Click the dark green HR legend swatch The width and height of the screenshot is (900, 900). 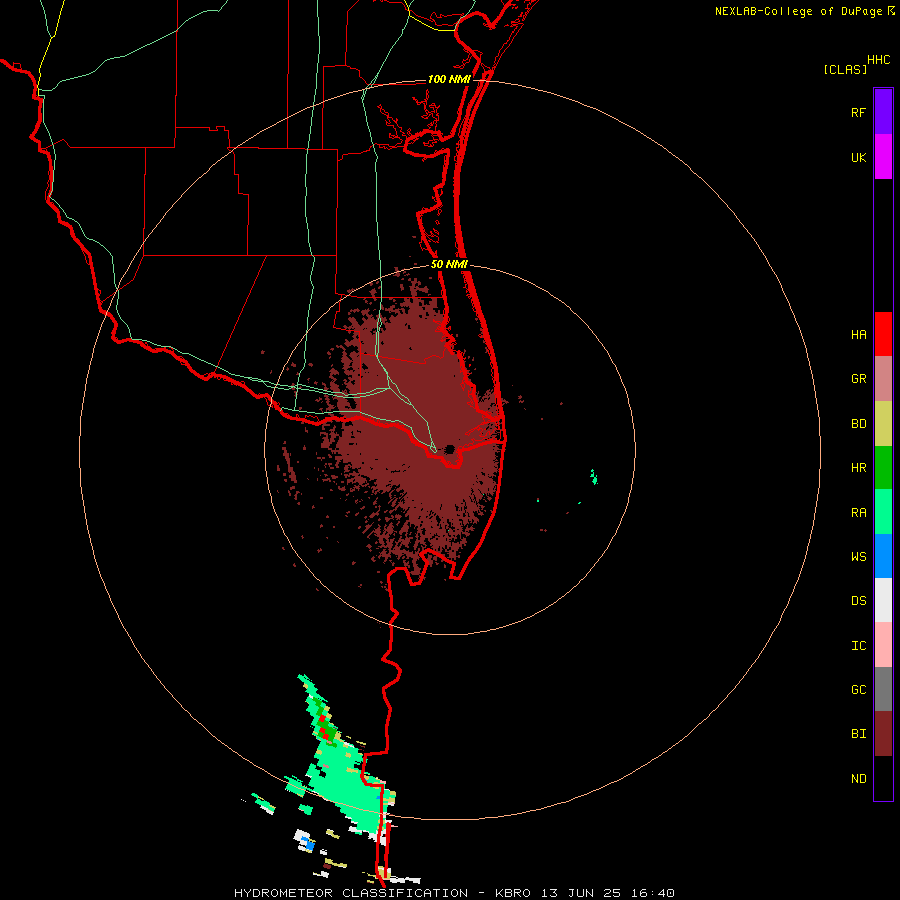pos(883,468)
